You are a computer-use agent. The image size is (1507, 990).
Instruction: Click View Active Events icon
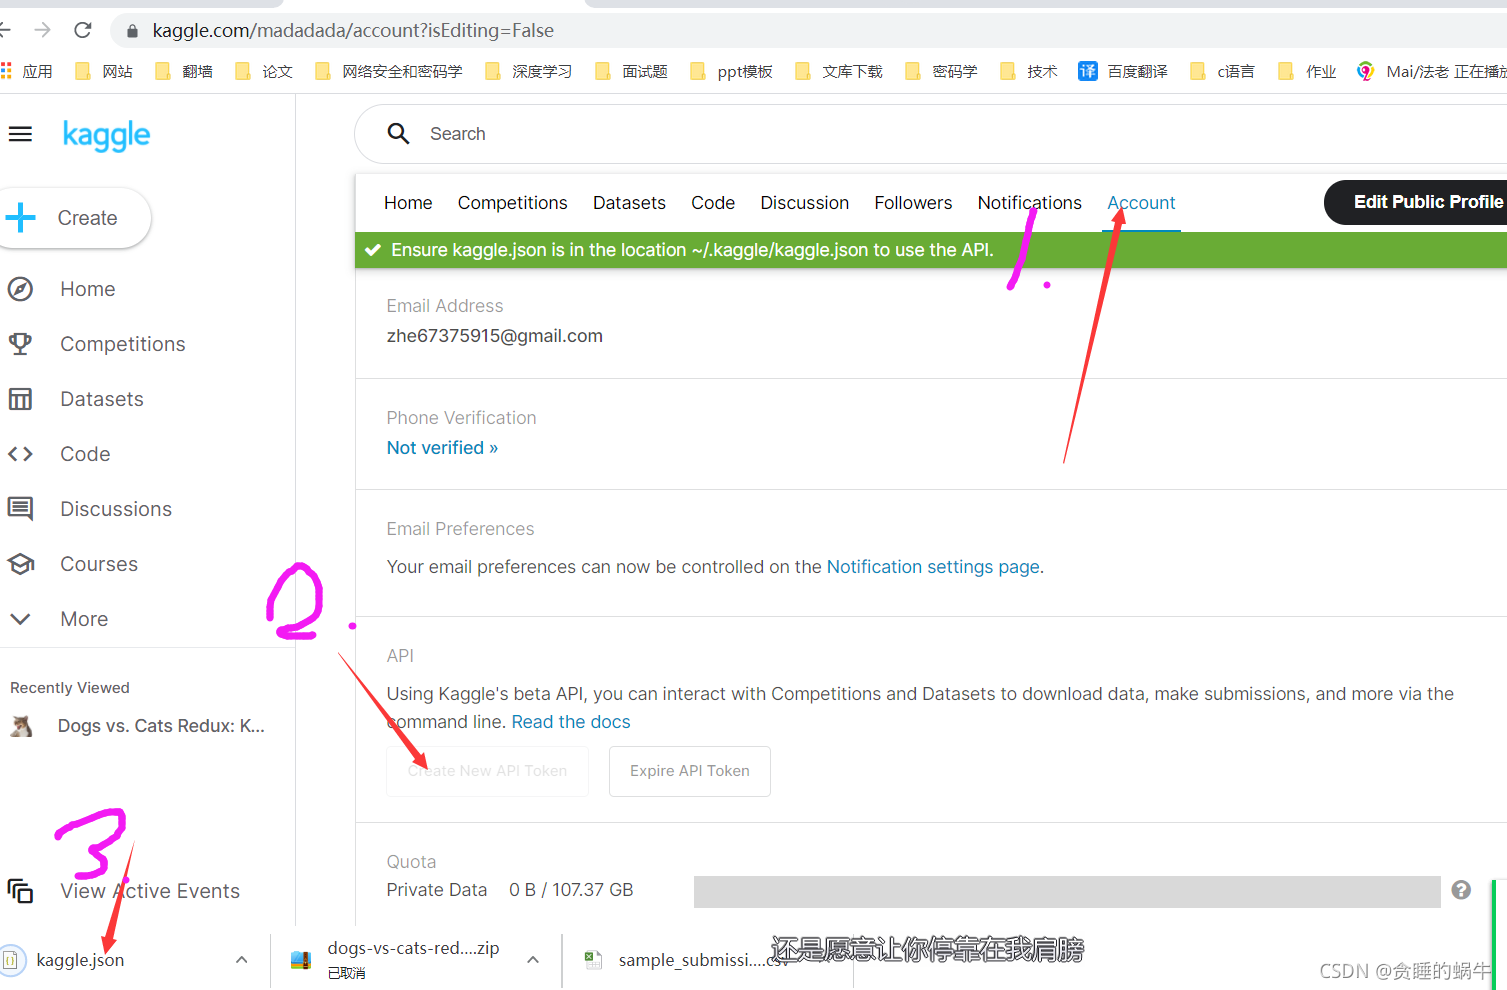point(21,890)
